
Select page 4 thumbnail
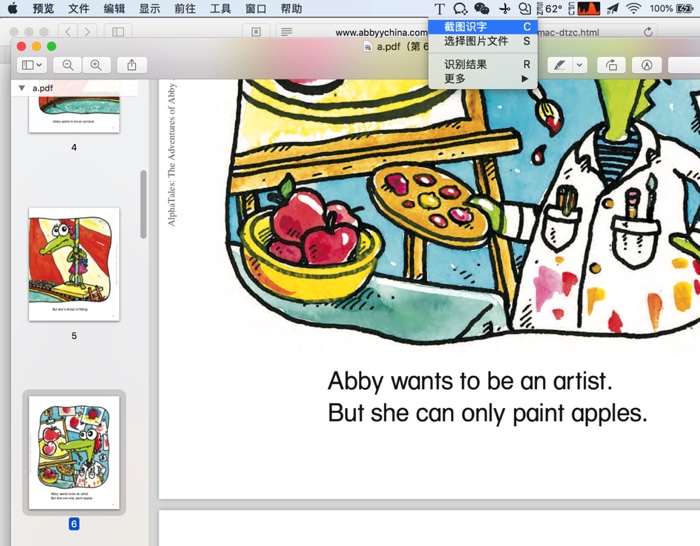point(74,114)
